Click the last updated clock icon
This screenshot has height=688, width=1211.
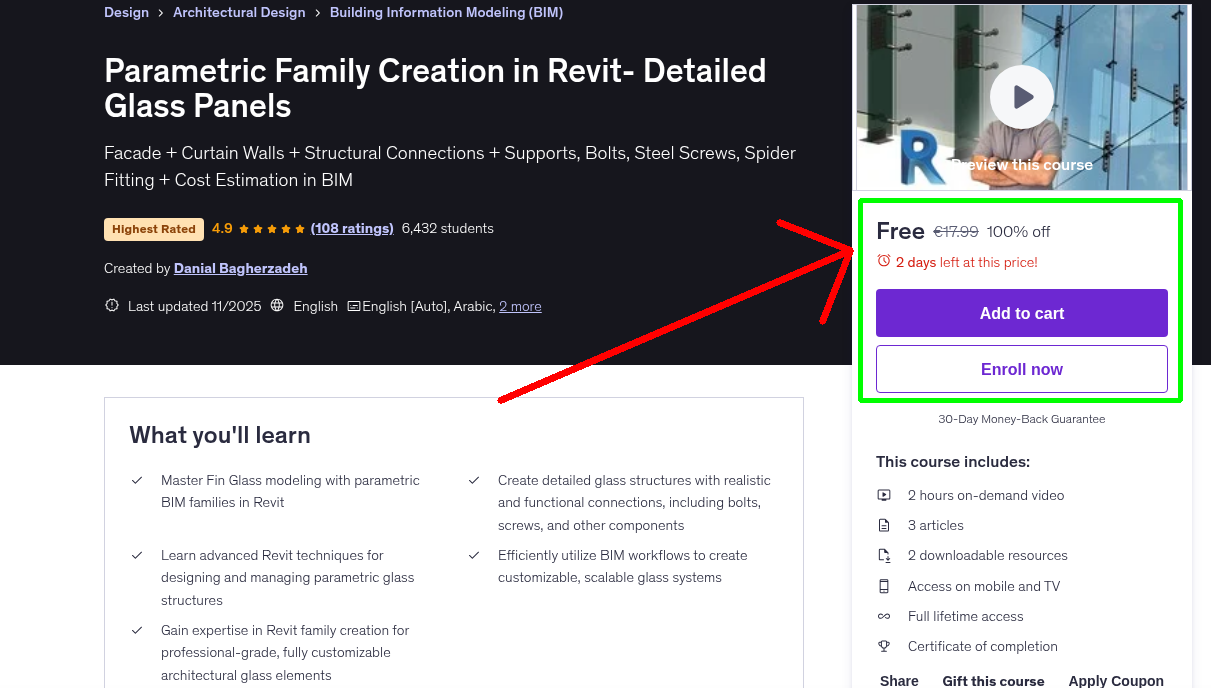click(111, 306)
